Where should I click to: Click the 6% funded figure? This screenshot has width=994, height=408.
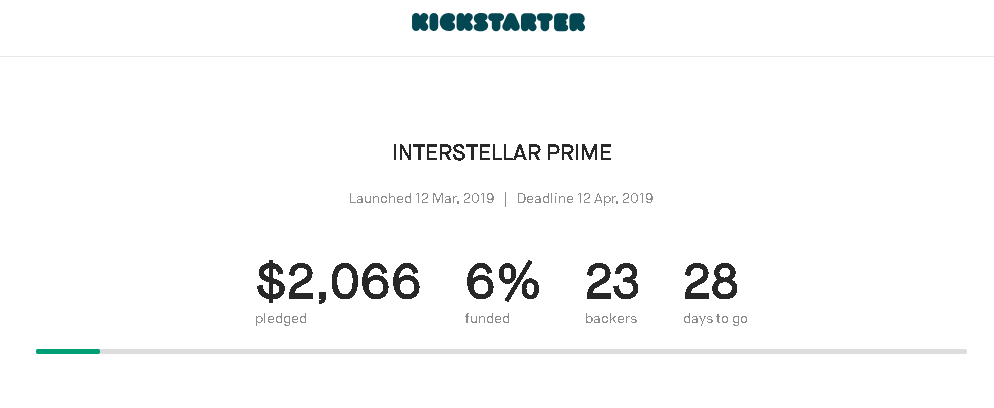502,281
